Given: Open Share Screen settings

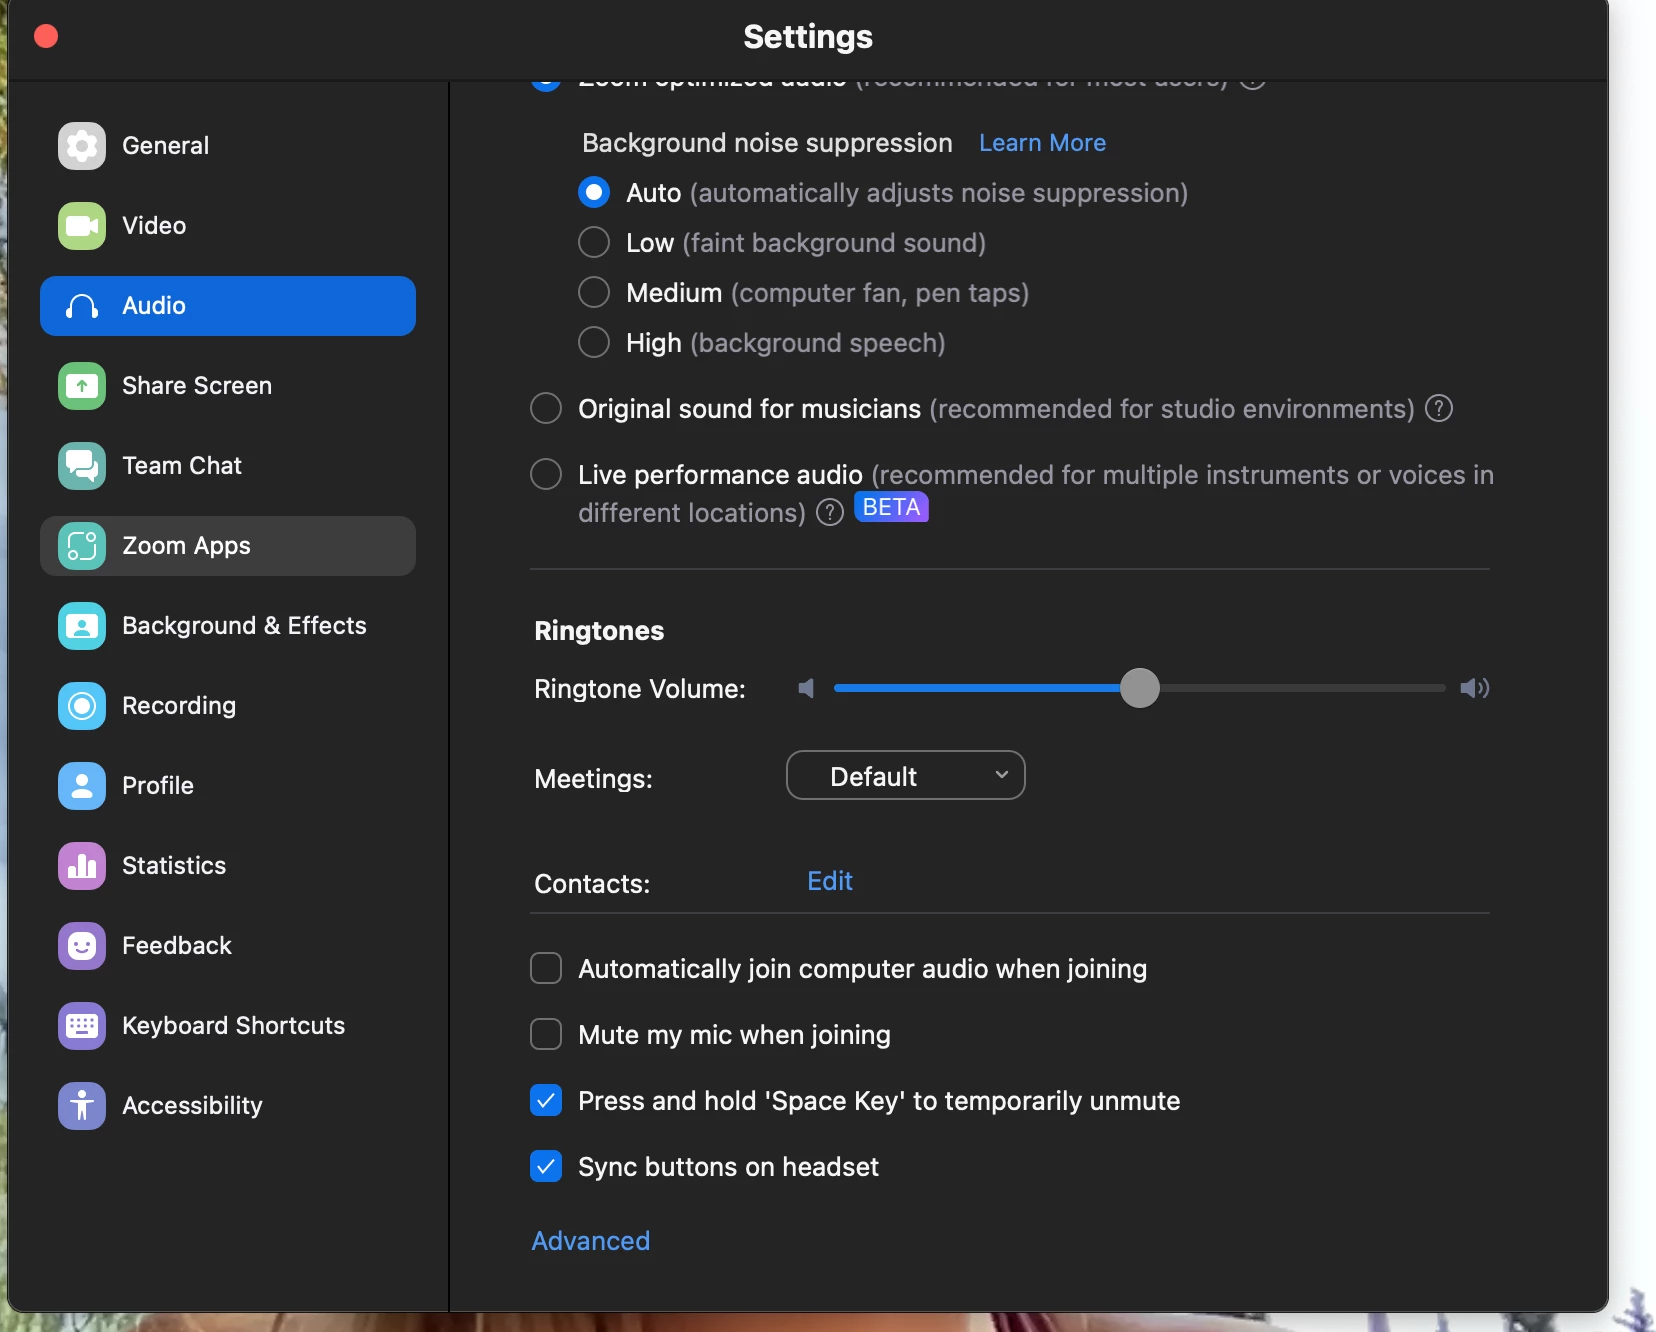Looking at the screenshot, I should click(228, 386).
